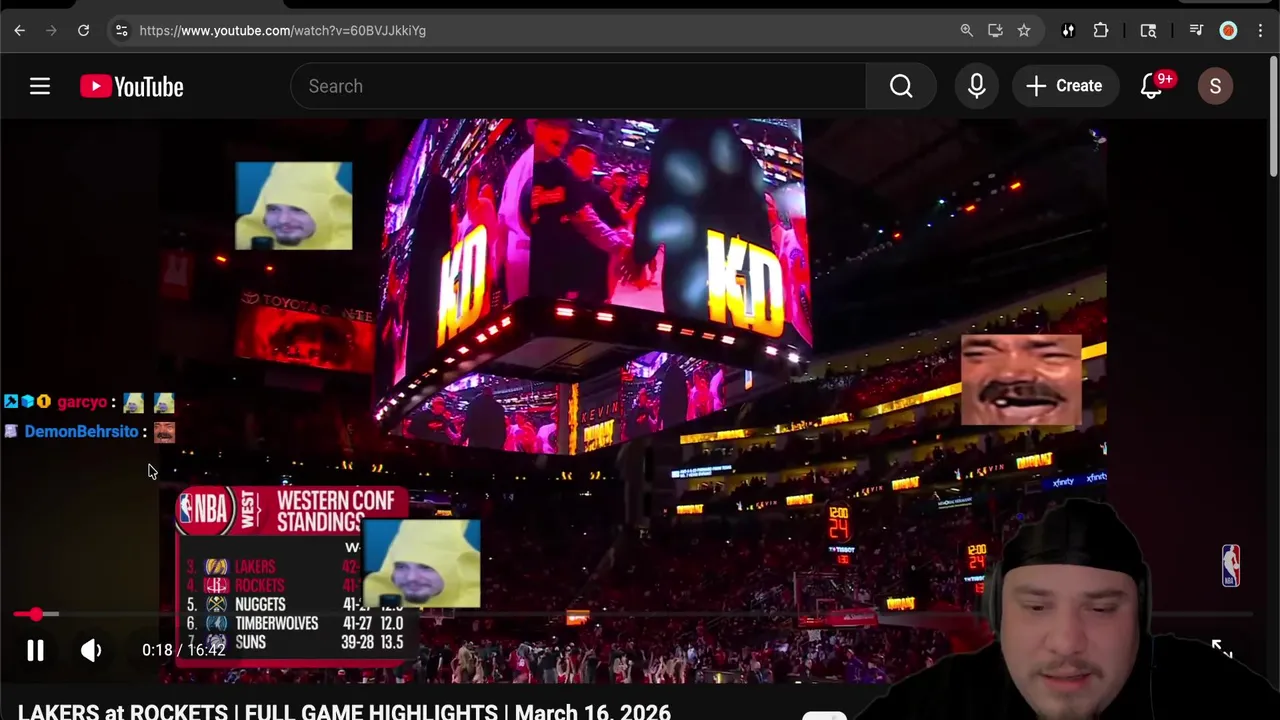Open the tab search icon
Viewport: 1280px width, 720px height.
click(1148, 31)
